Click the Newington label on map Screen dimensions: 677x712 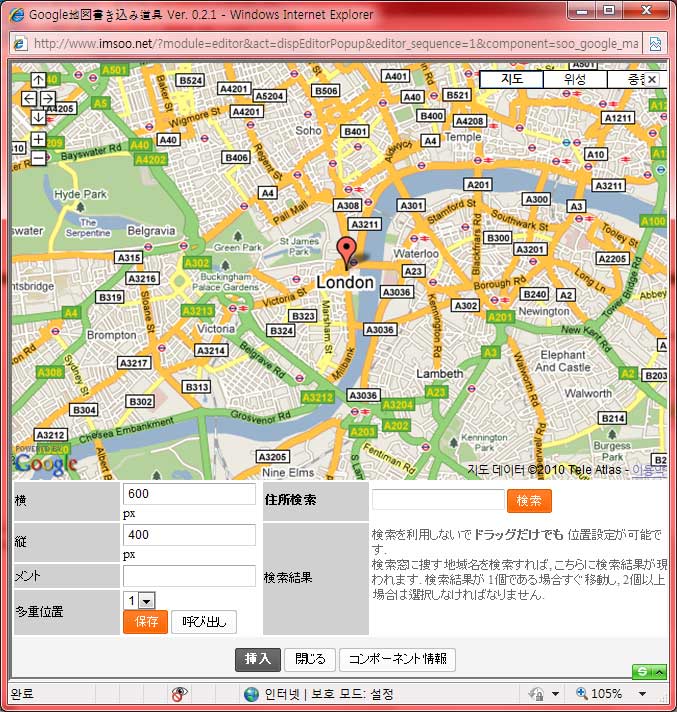[x=544, y=311]
